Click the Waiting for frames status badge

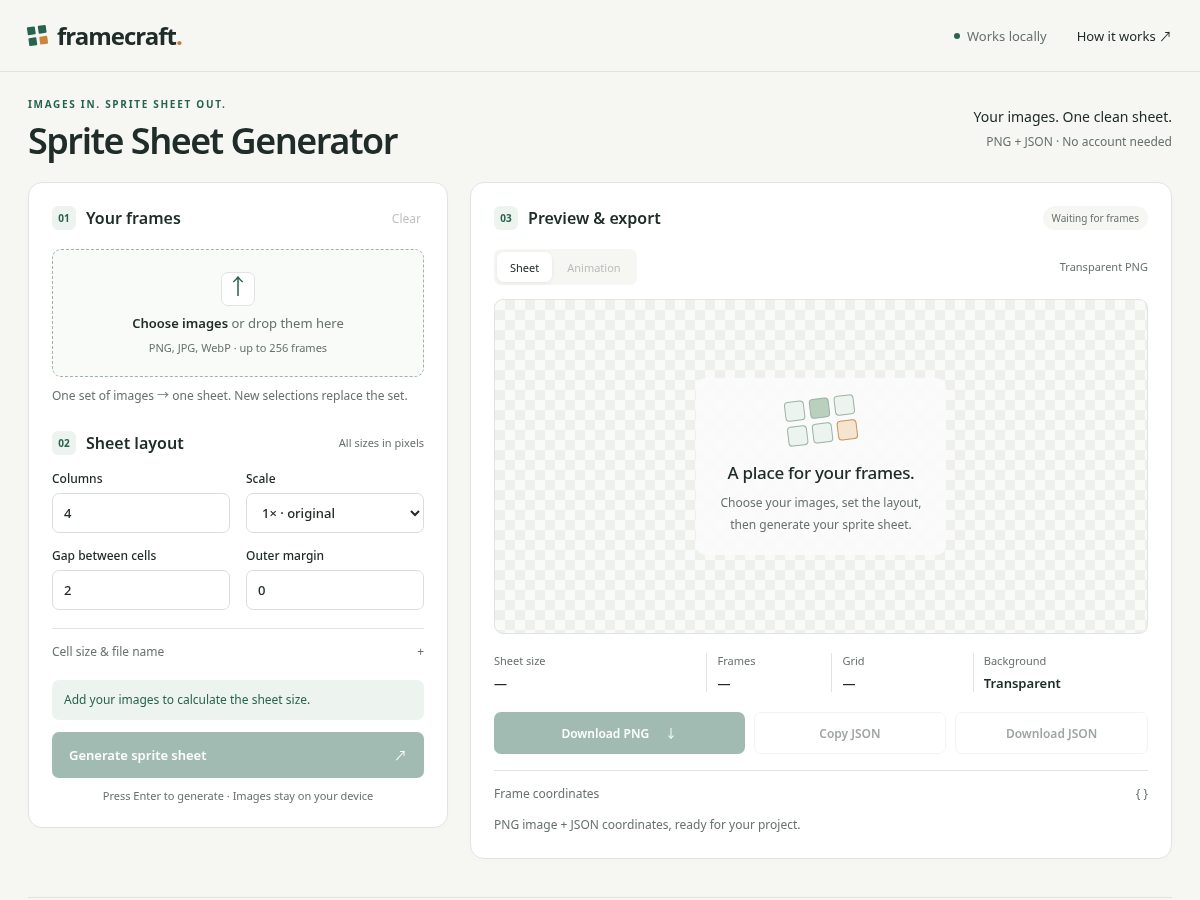point(1095,218)
